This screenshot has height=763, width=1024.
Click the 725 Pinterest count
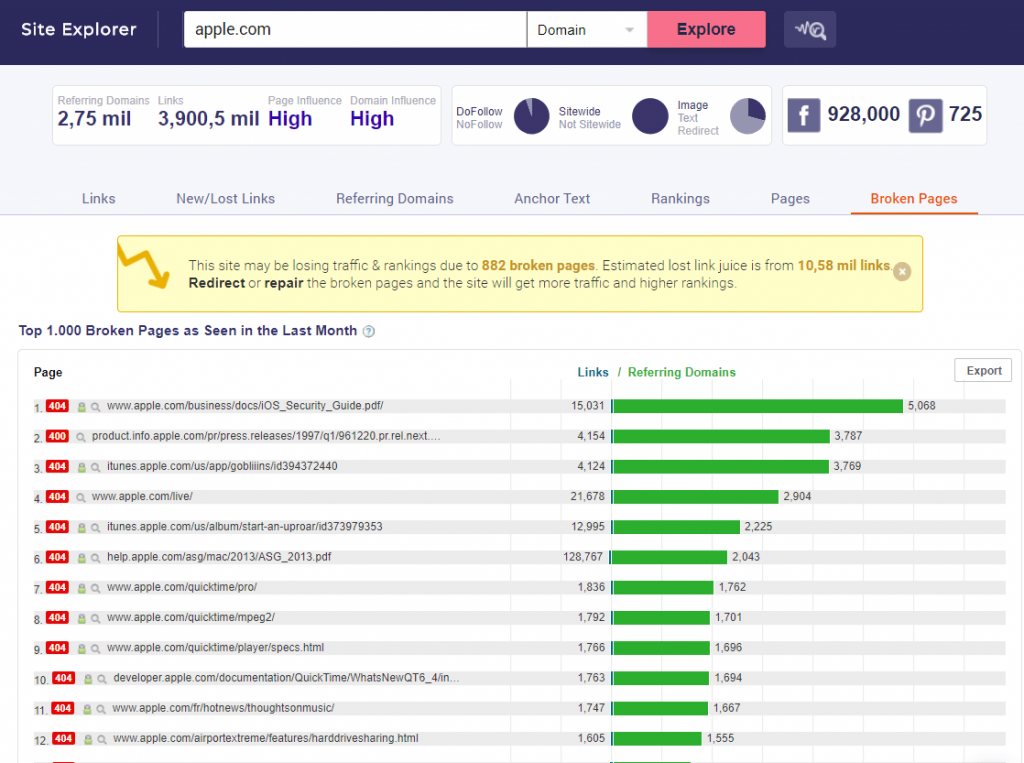click(x=965, y=114)
